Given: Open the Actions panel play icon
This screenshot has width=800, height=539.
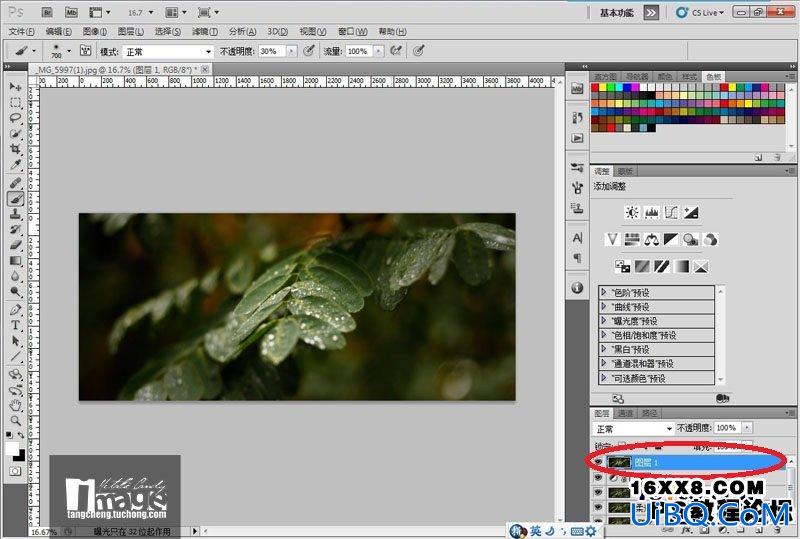Looking at the screenshot, I should coord(577,138).
